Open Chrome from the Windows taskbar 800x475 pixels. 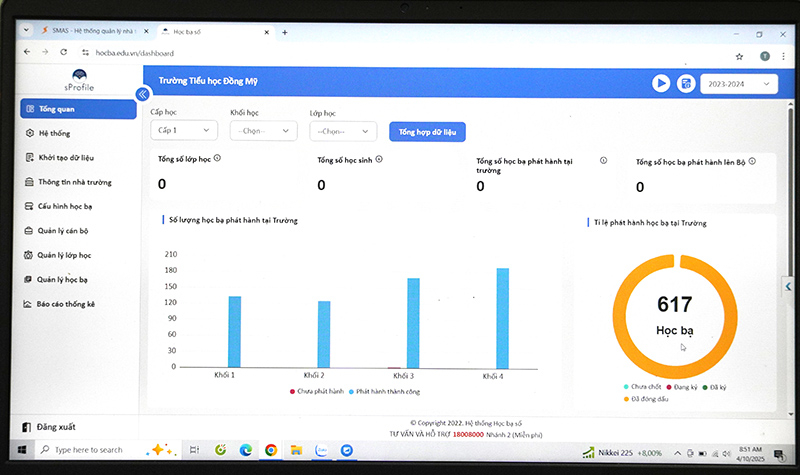click(271, 450)
